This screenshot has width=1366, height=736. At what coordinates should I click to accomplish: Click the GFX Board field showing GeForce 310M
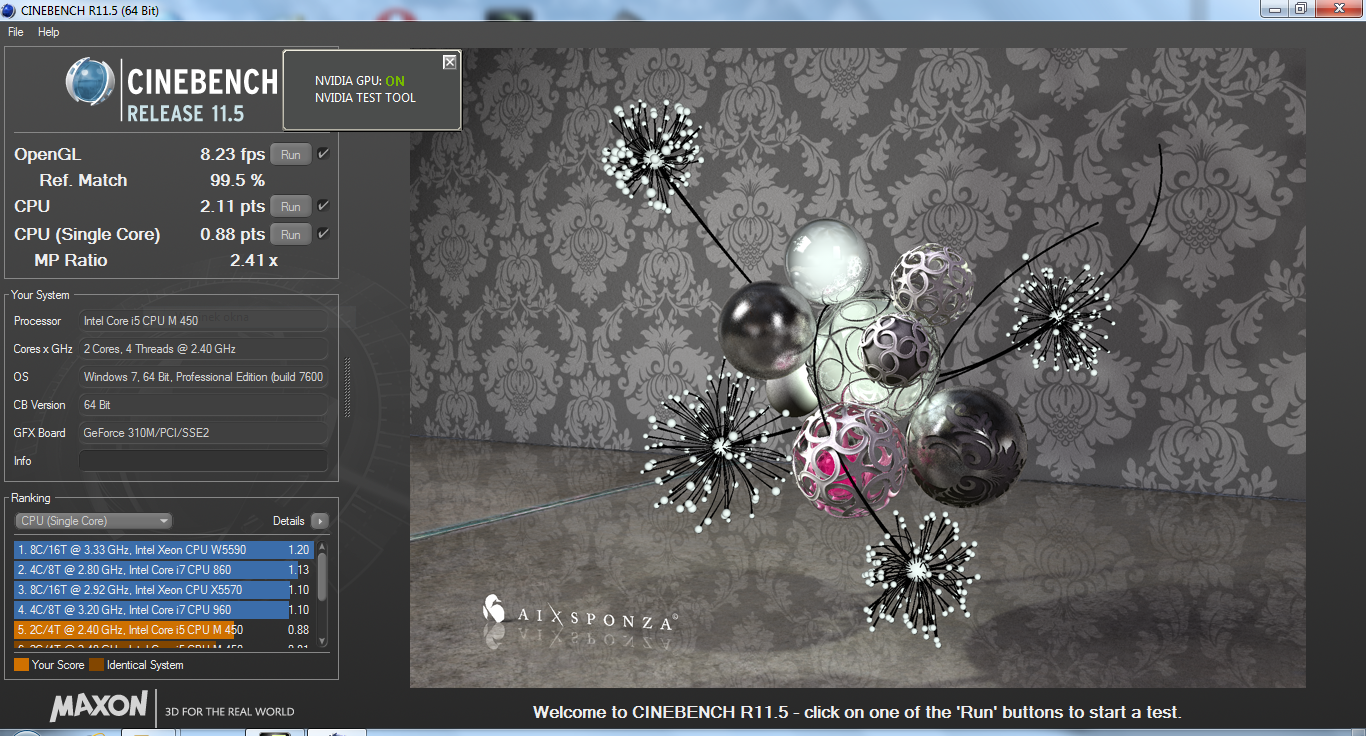pos(203,433)
